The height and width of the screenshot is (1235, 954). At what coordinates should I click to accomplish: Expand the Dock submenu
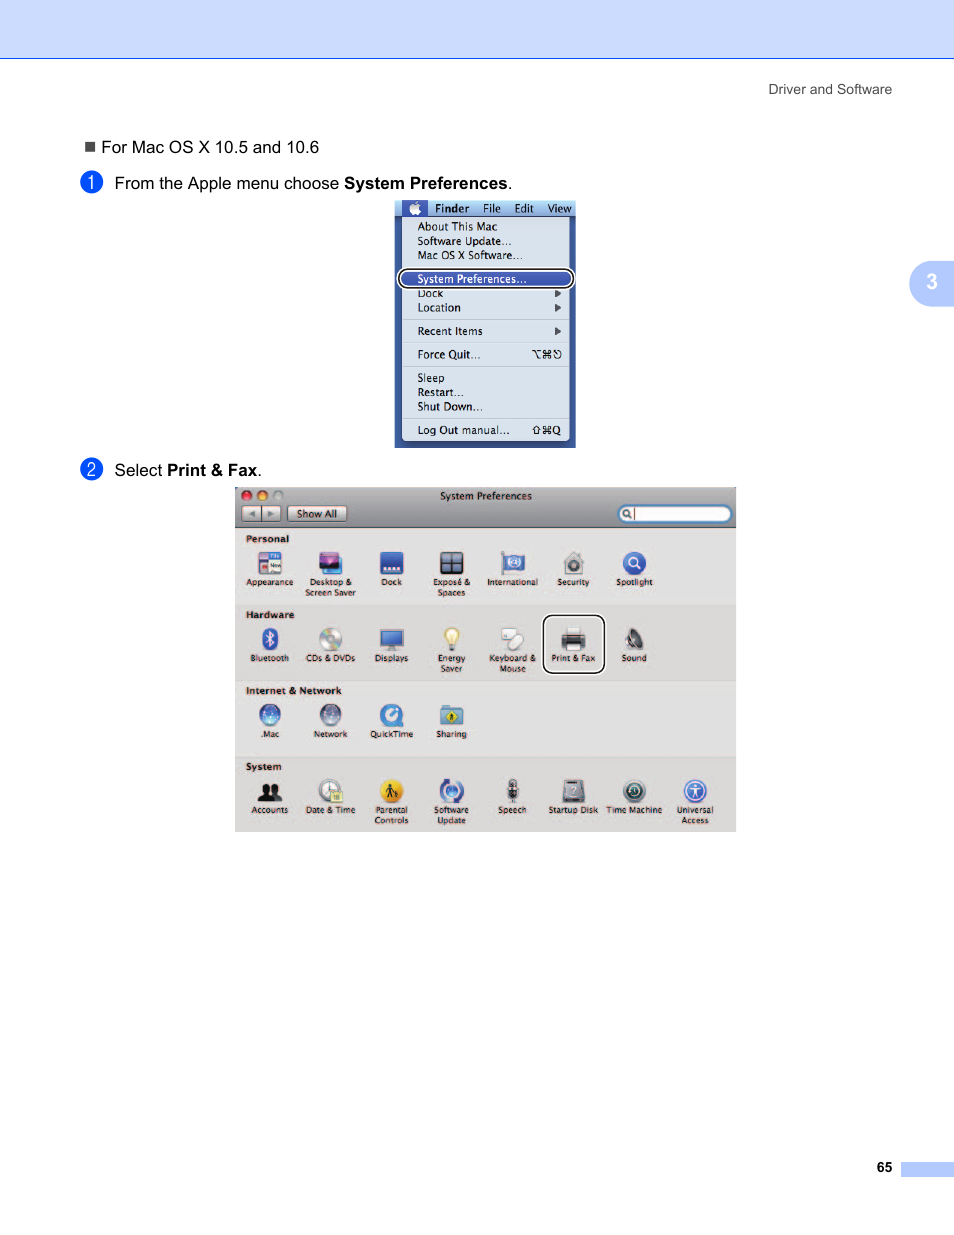485,294
